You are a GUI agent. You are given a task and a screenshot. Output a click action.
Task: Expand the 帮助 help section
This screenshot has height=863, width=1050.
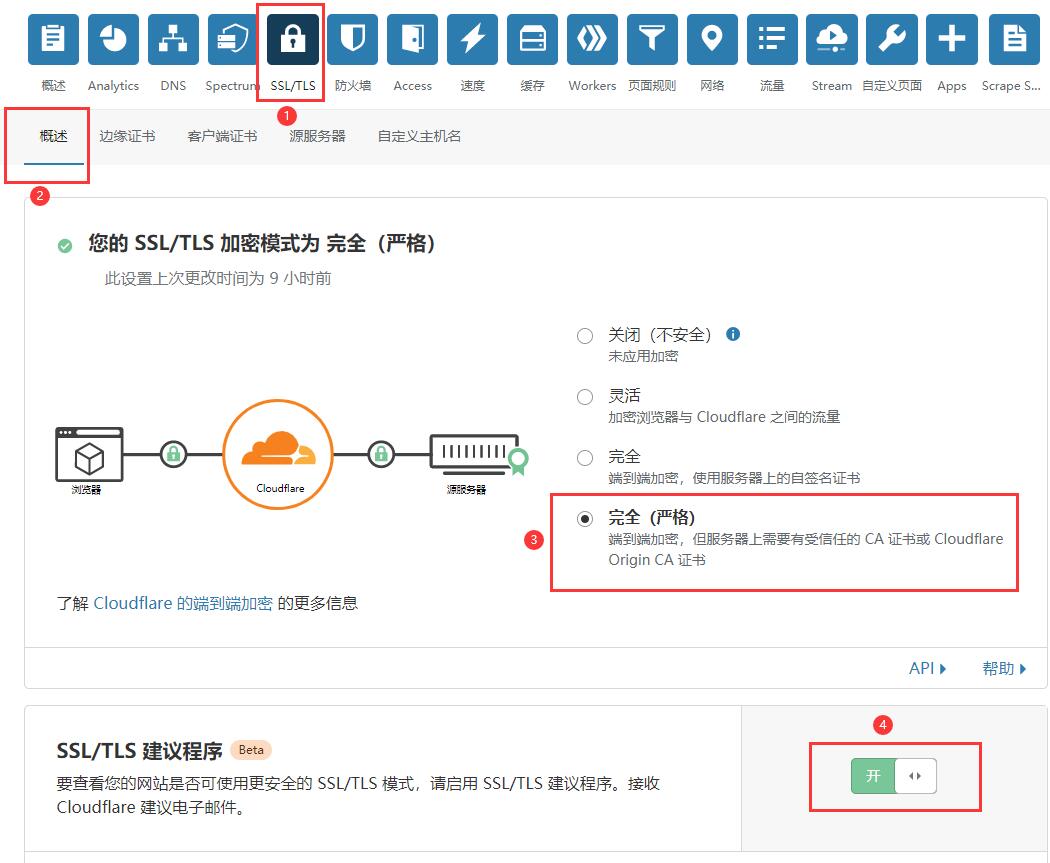pyautogui.click(x=1004, y=668)
